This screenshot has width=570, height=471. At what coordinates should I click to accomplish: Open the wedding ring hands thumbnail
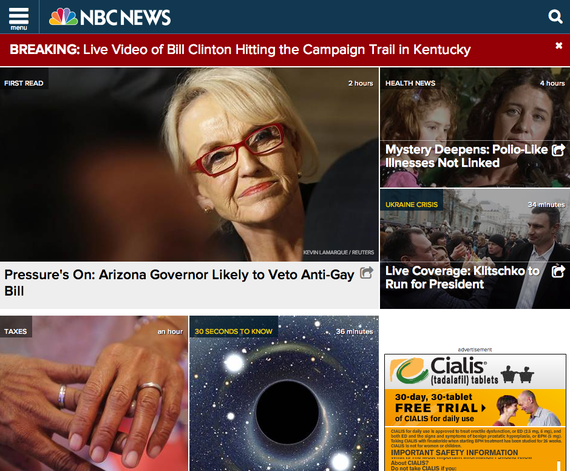click(x=94, y=393)
